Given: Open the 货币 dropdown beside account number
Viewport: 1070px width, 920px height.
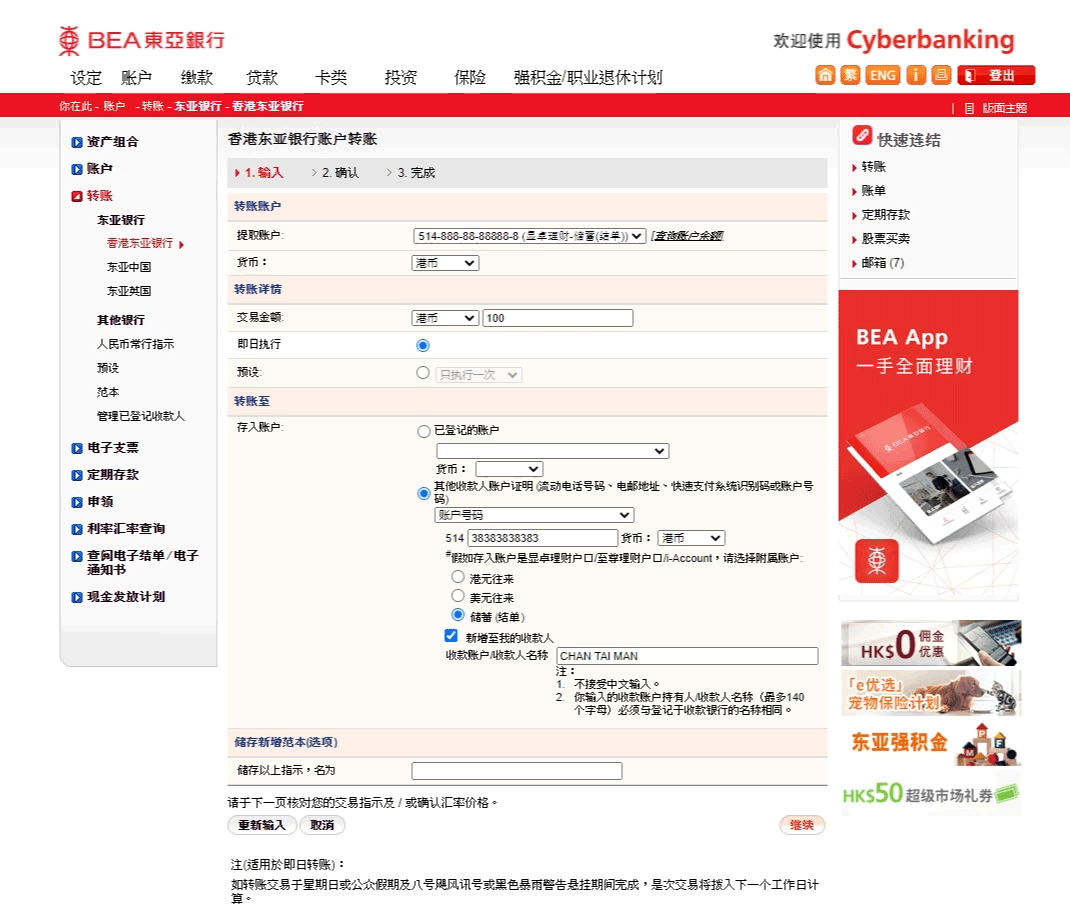Looking at the screenshot, I should (x=691, y=538).
